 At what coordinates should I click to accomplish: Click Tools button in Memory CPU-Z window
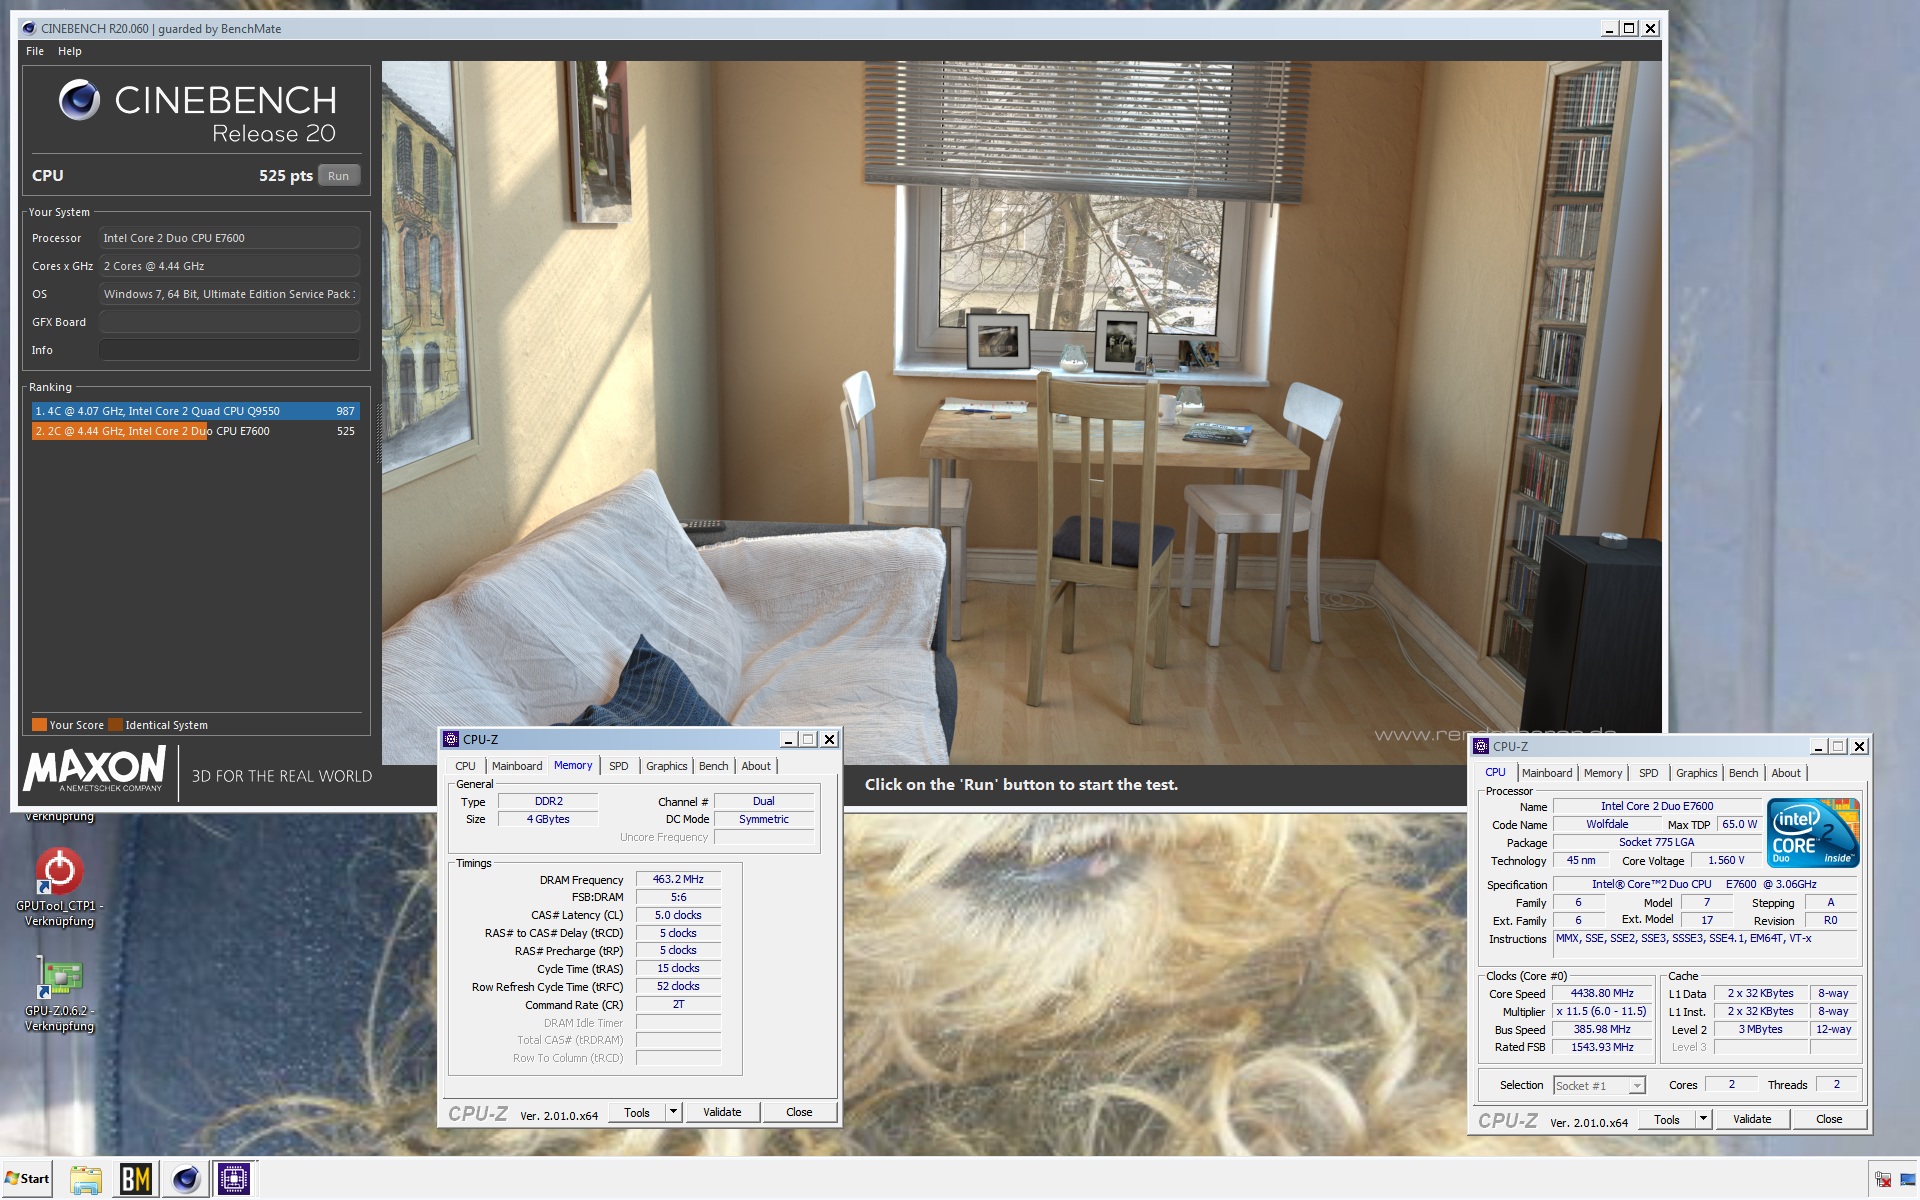637,1112
